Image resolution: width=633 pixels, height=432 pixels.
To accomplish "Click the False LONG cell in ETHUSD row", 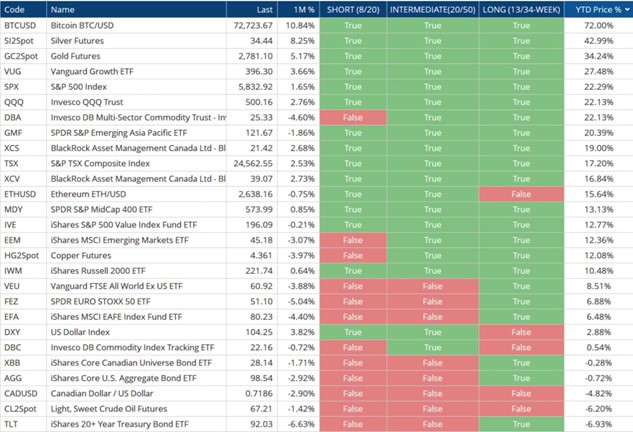I will point(521,194).
